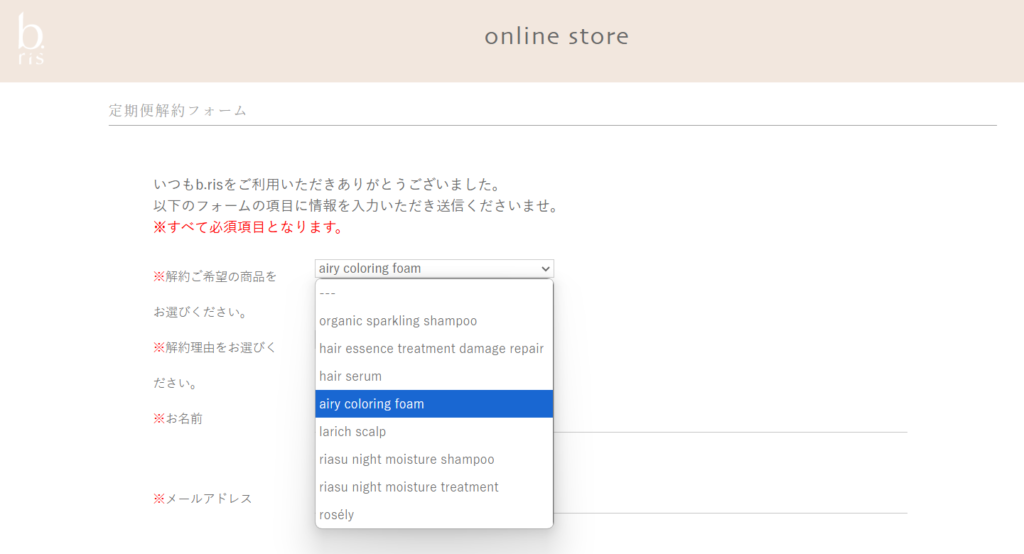Viewport: 1024px width, 554px height.
Task: Click the ※お名前 label
Action: coord(178,419)
